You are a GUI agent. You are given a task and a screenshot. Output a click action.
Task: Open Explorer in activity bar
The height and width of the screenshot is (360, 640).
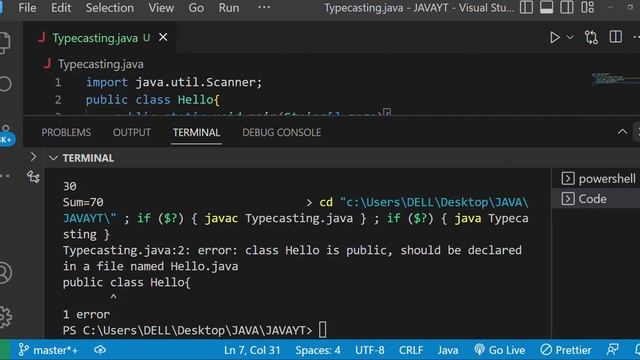5,43
